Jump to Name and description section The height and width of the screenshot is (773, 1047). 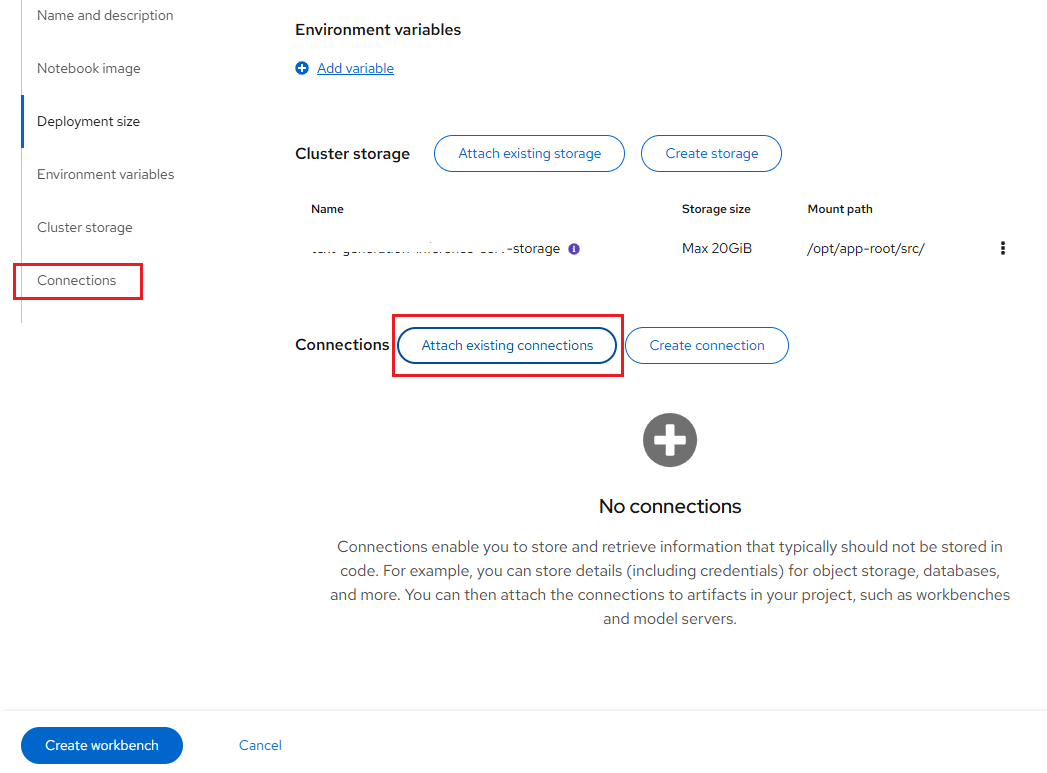[x=105, y=16]
